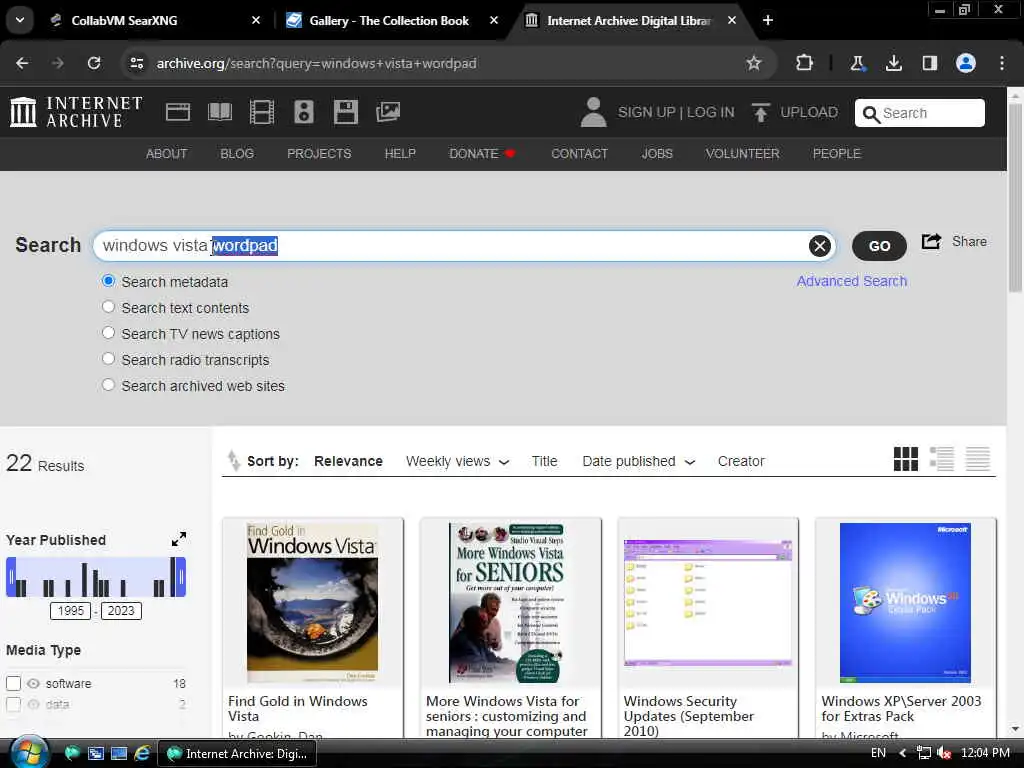Image resolution: width=1024 pixels, height=768 pixels.
Task: Switch to the CollabVM SearXNG tab
Action: (x=157, y=21)
